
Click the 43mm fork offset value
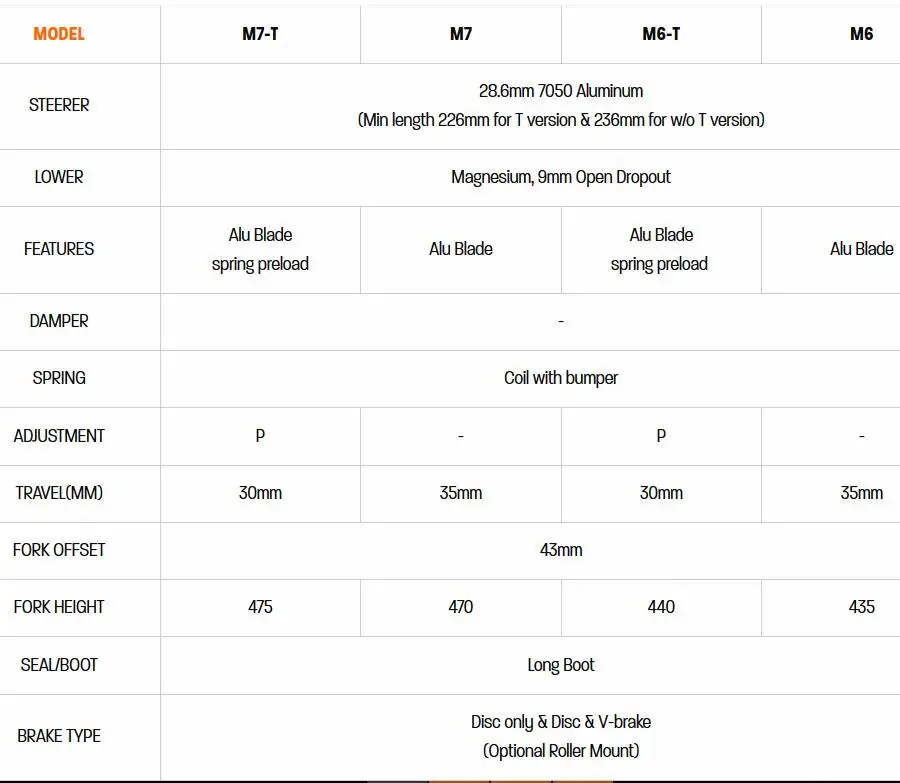[561, 550]
